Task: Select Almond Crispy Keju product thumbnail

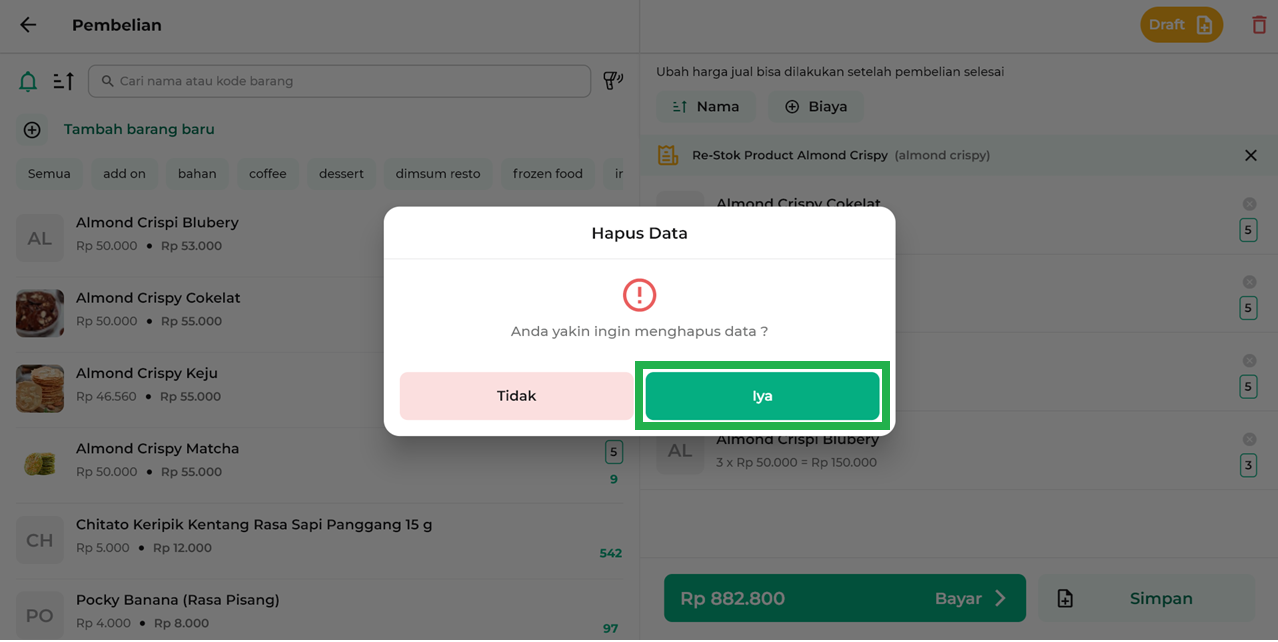Action: pyautogui.click(x=40, y=388)
